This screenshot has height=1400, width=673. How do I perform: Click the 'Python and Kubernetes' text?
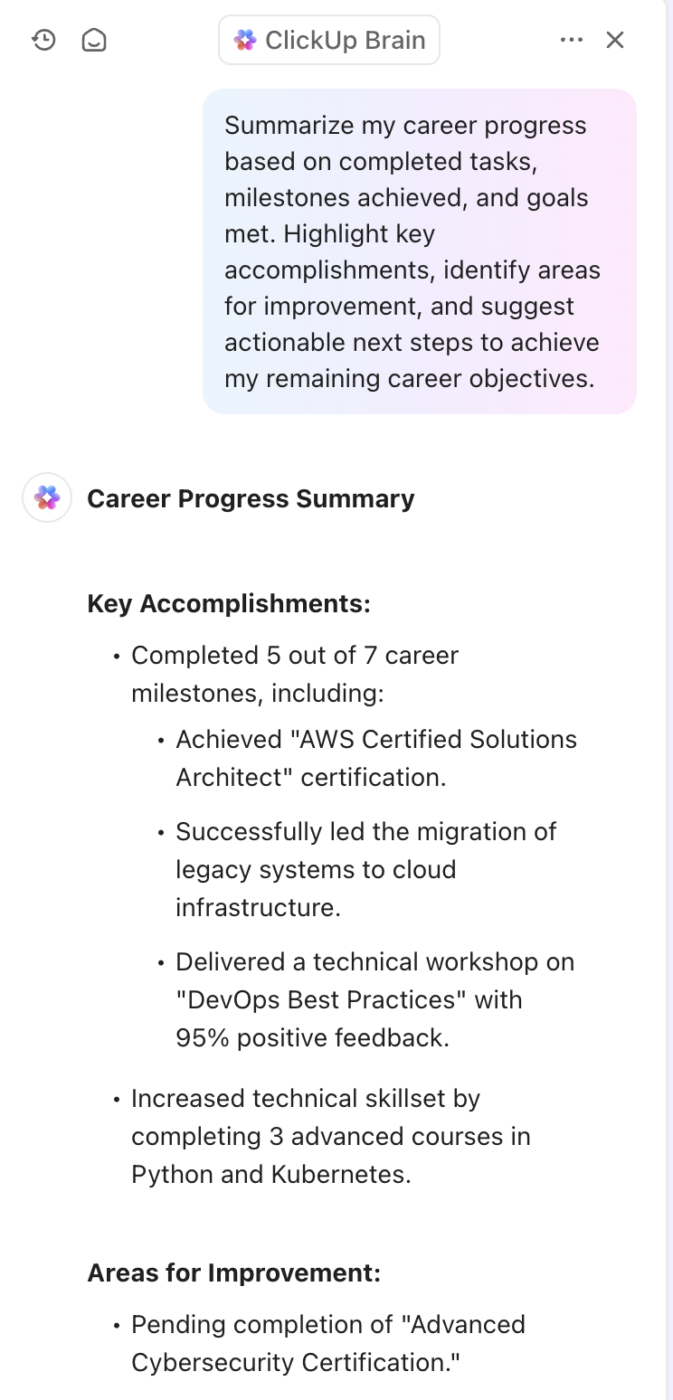(x=271, y=1175)
